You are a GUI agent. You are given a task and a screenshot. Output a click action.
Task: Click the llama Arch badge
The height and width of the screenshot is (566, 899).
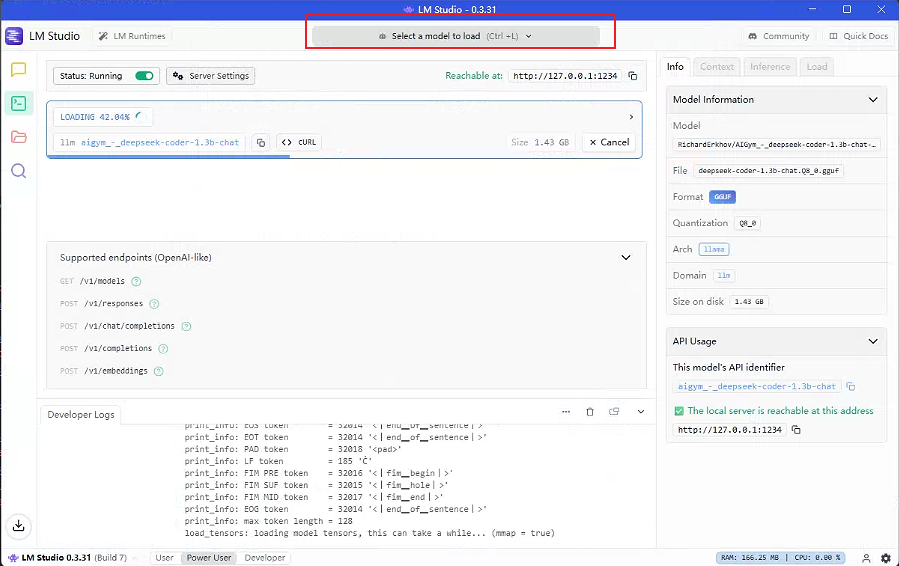pos(714,249)
